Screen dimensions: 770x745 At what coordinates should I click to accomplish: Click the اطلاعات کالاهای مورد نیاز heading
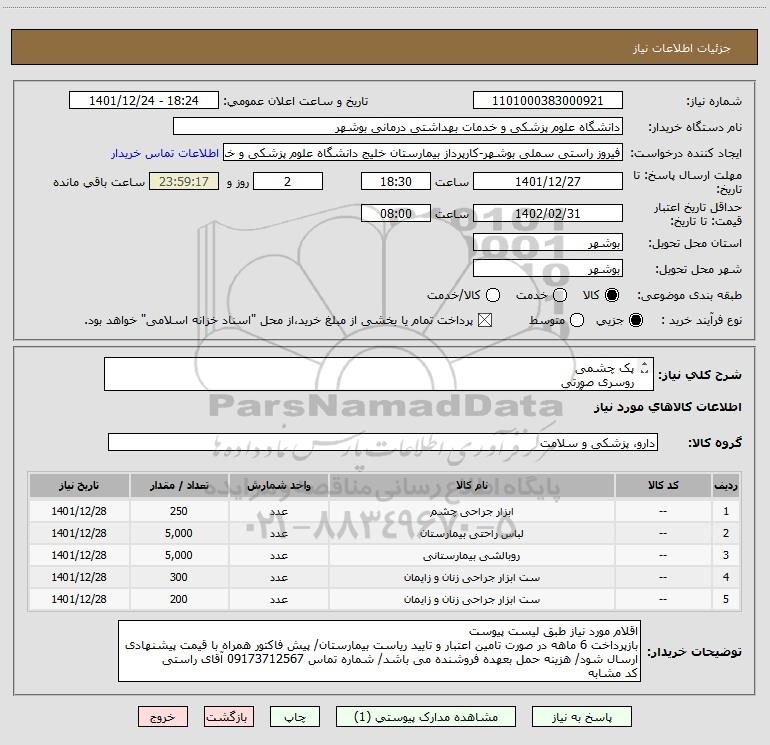coord(667,407)
